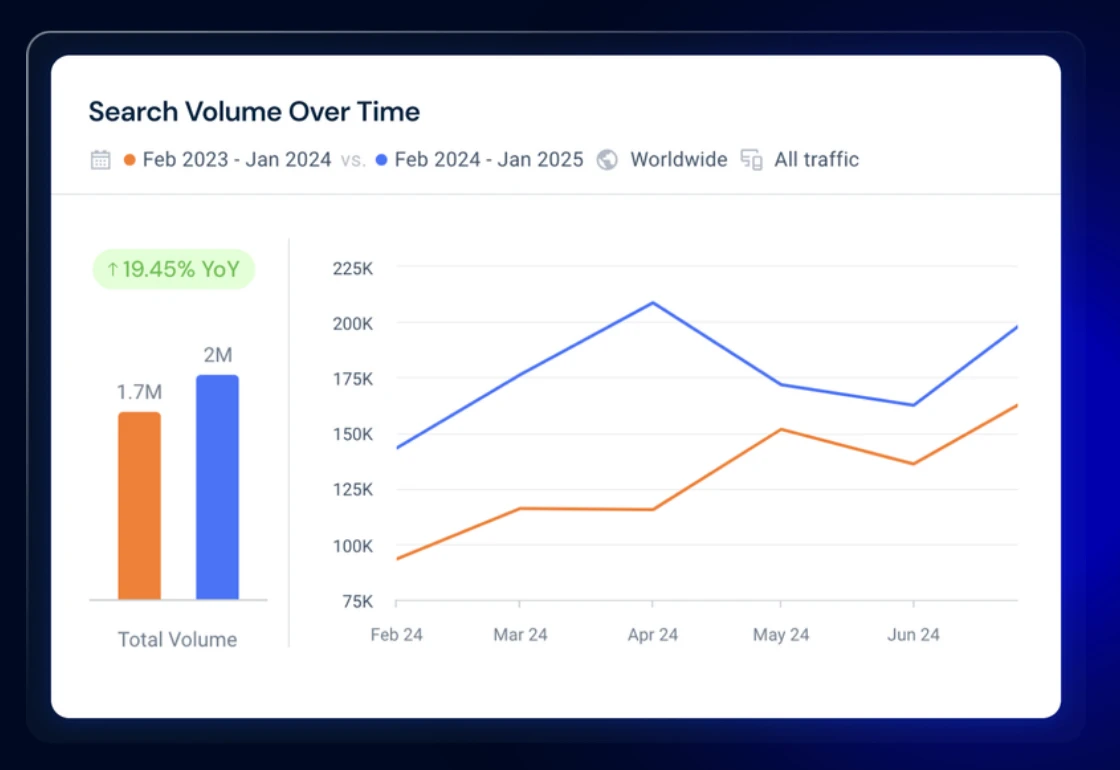Click the orange 1.7M total volume bar

pyautogui.click(x=139, y=506)
